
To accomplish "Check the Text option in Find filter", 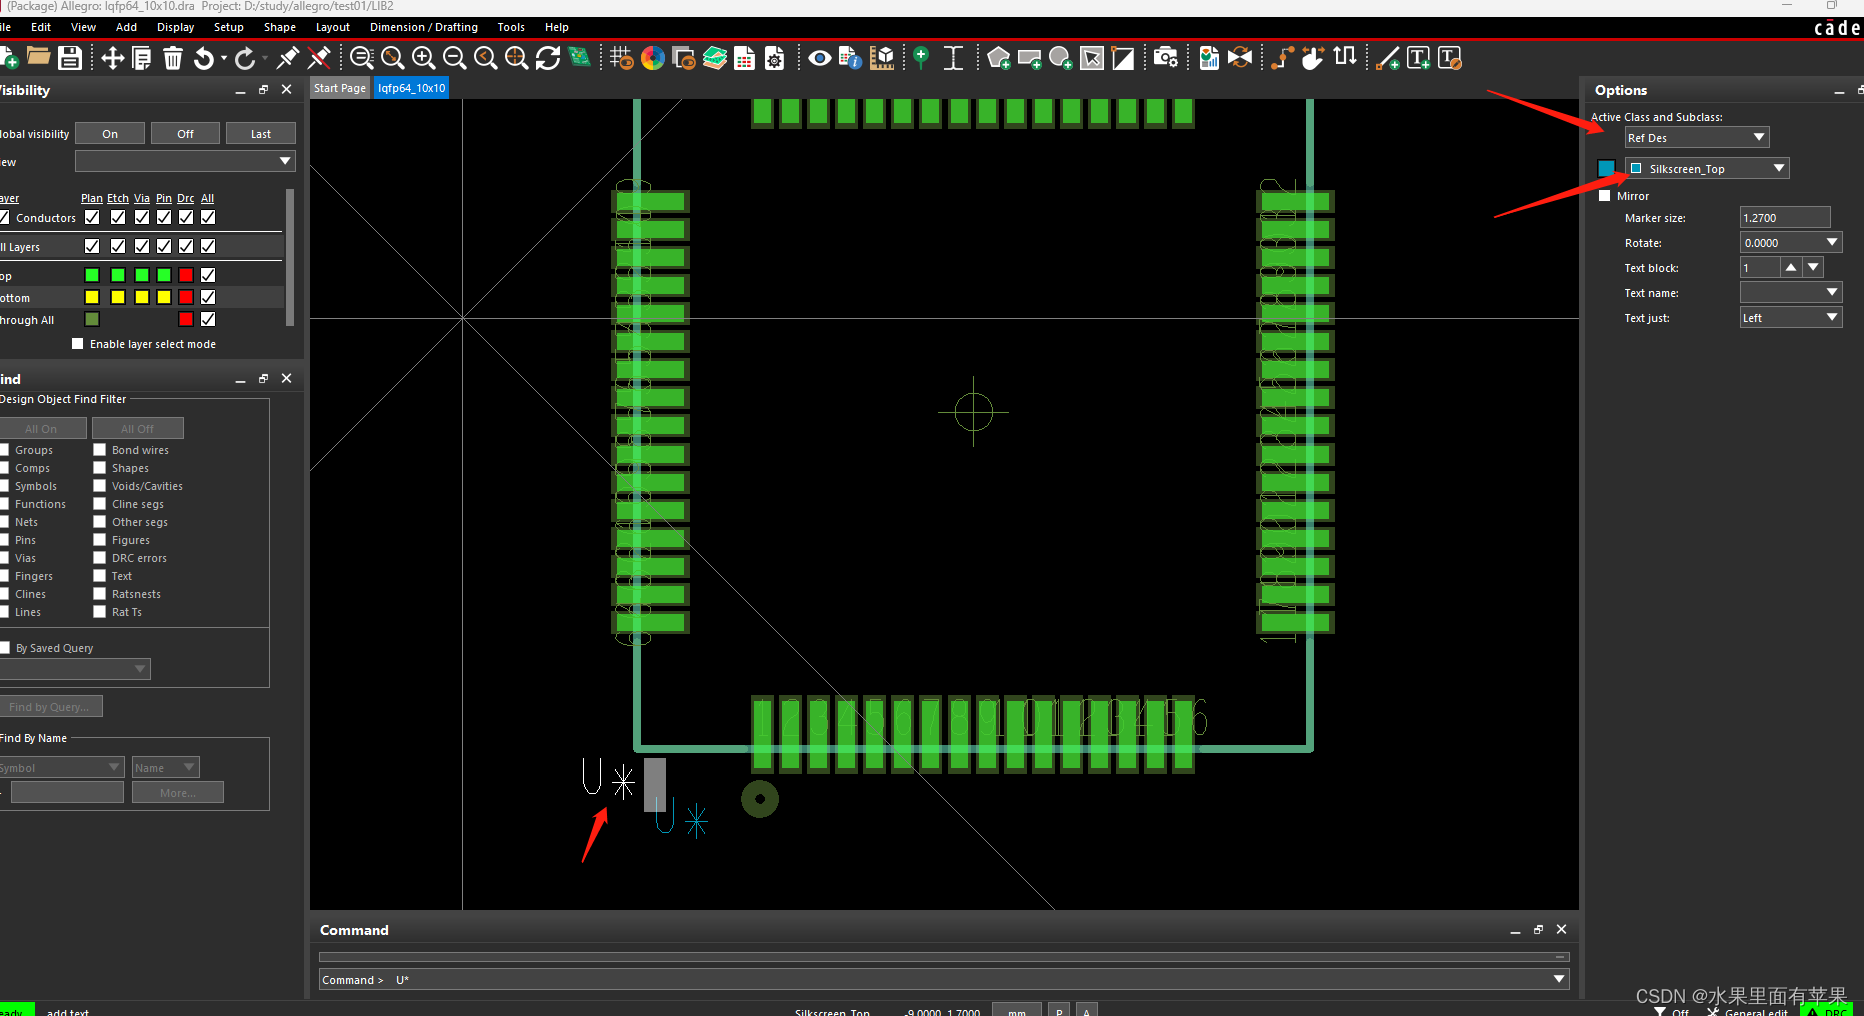I will [x=100, y=576].
